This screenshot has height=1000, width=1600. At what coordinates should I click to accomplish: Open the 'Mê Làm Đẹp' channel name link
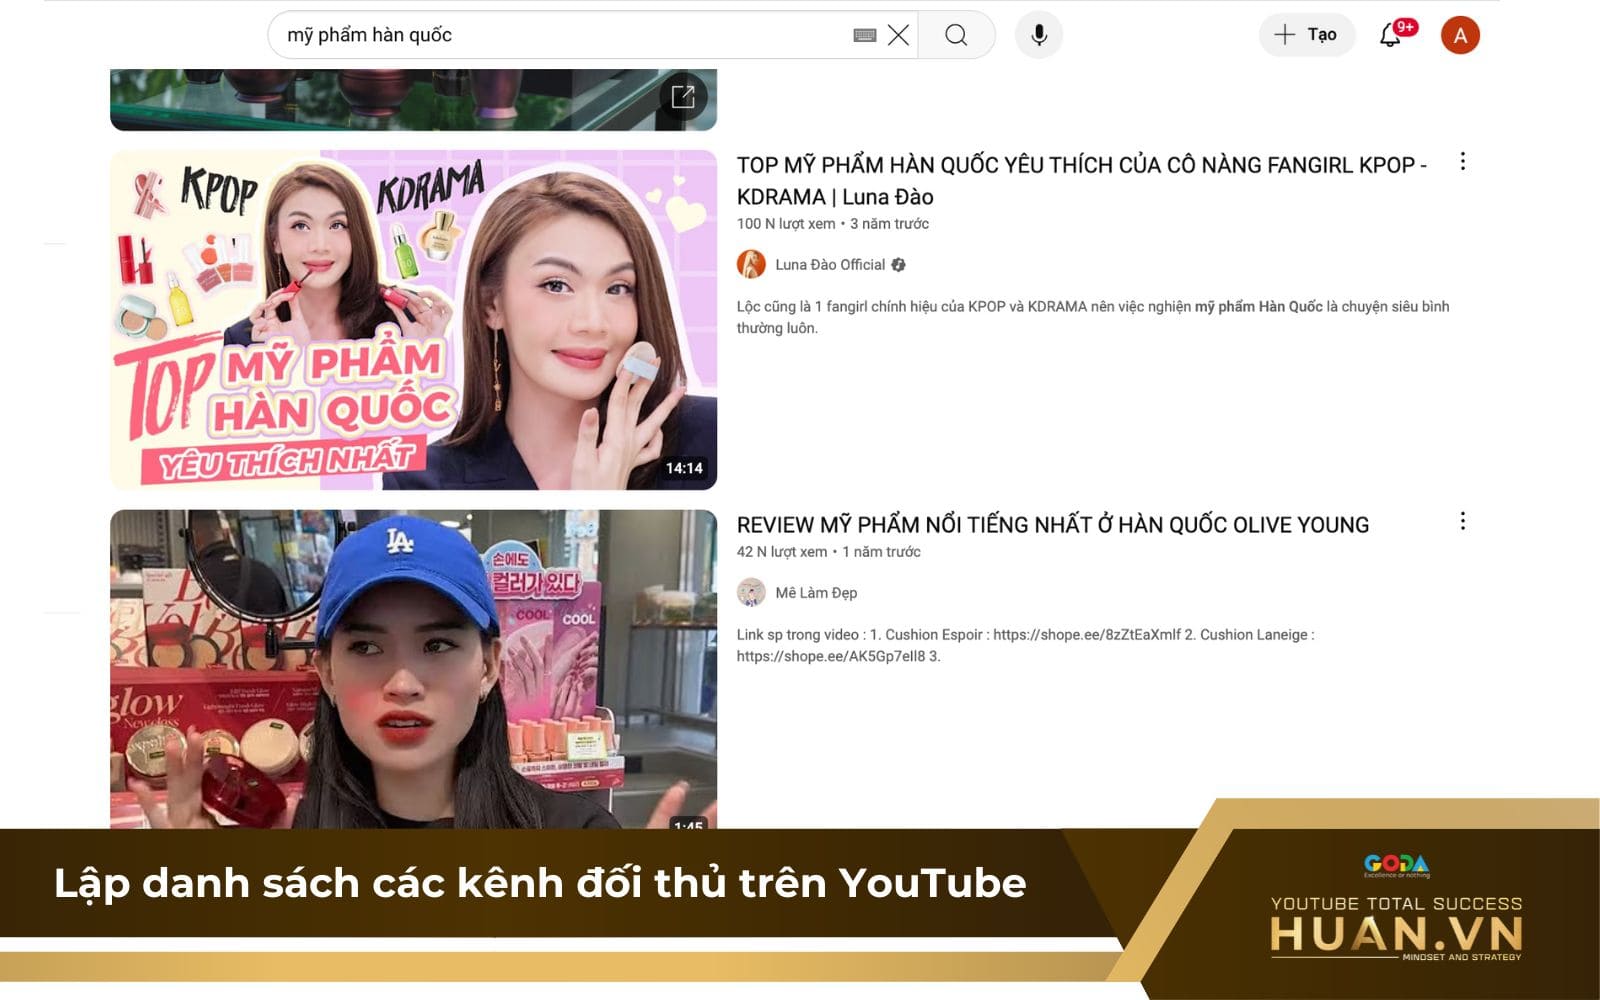(816, 593)
